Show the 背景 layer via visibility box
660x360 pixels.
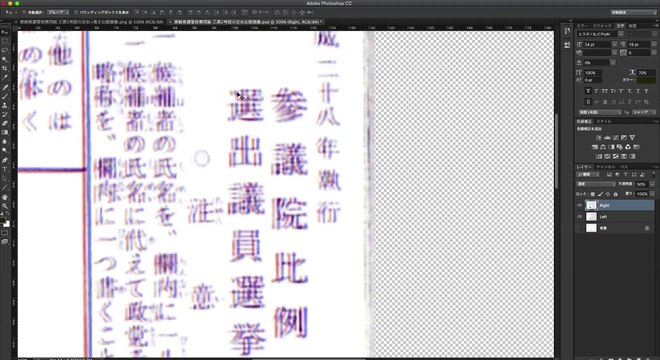[580, 228]
